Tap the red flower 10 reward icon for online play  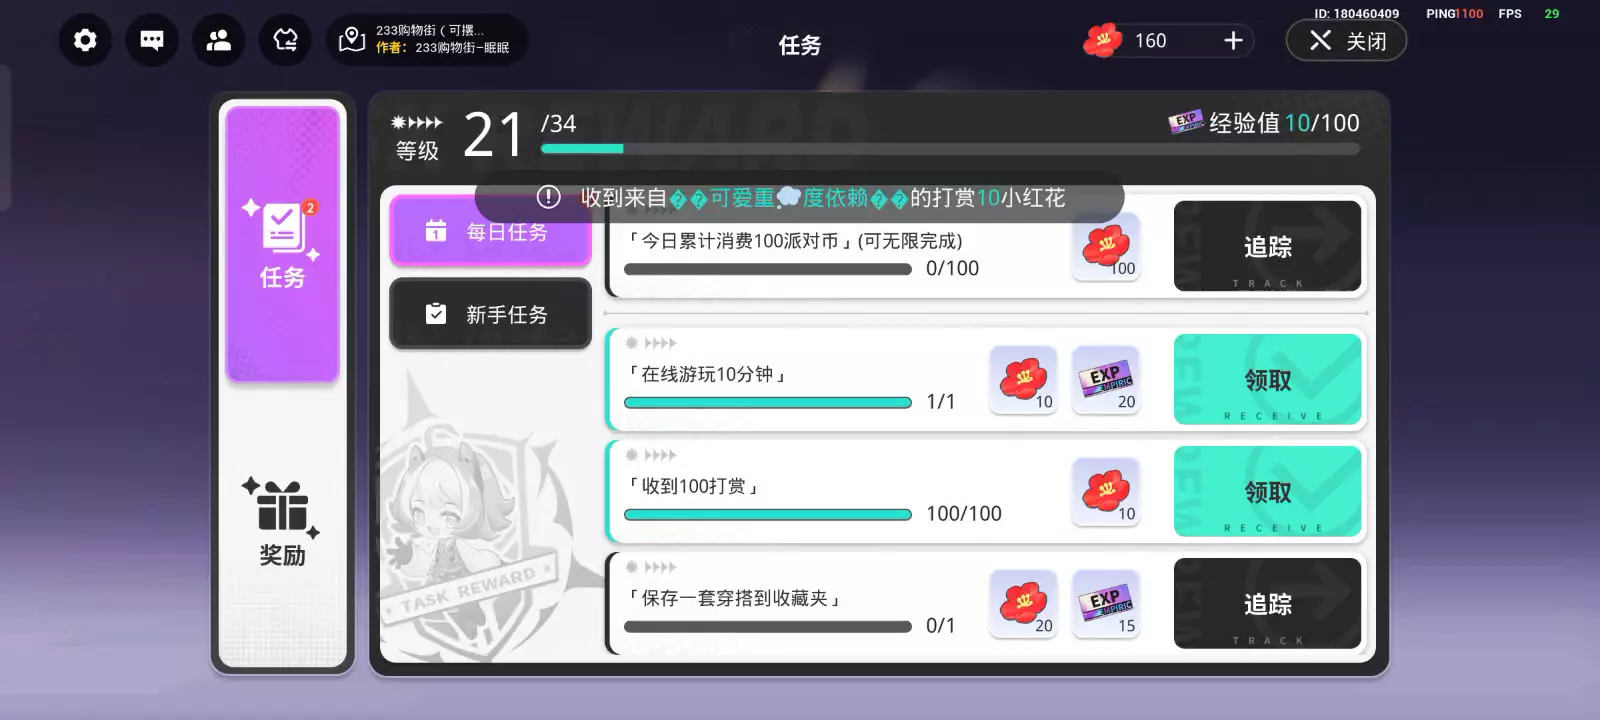coord(1023,380)
